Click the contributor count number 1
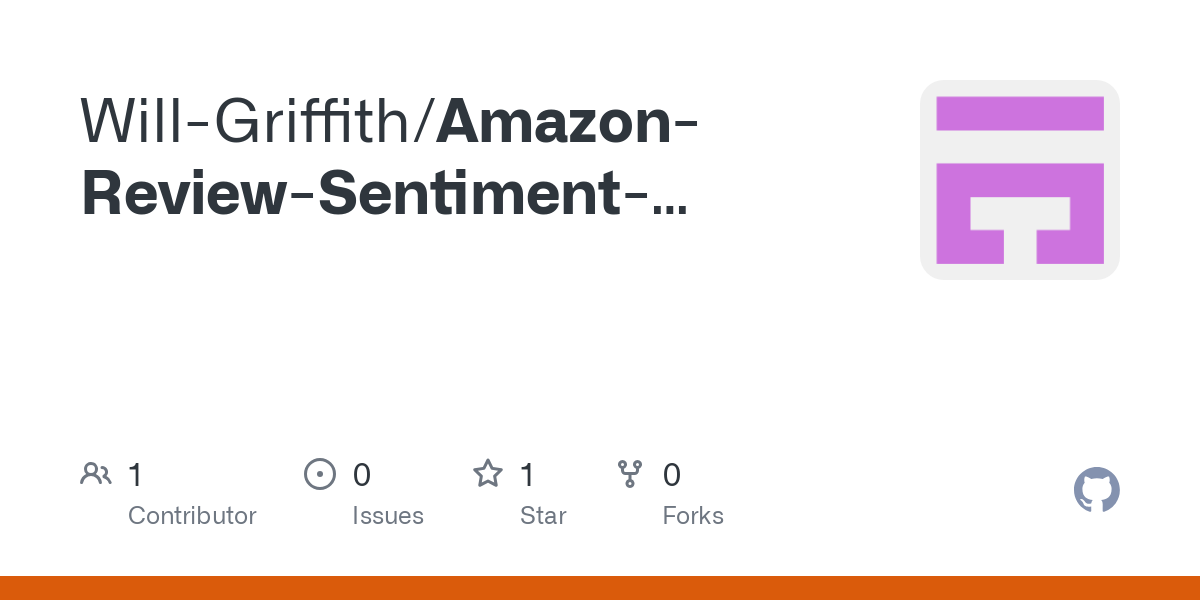This screenshot has height=600, width=1200. 136,475
